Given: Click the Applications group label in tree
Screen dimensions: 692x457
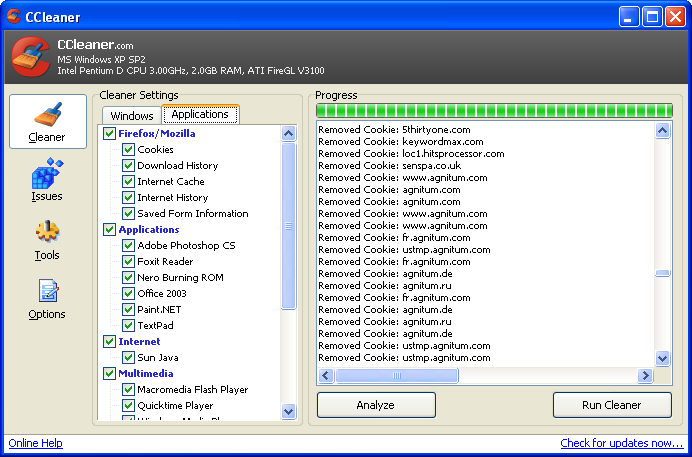Looking at the screenshot, I should (x=149, y=229).
